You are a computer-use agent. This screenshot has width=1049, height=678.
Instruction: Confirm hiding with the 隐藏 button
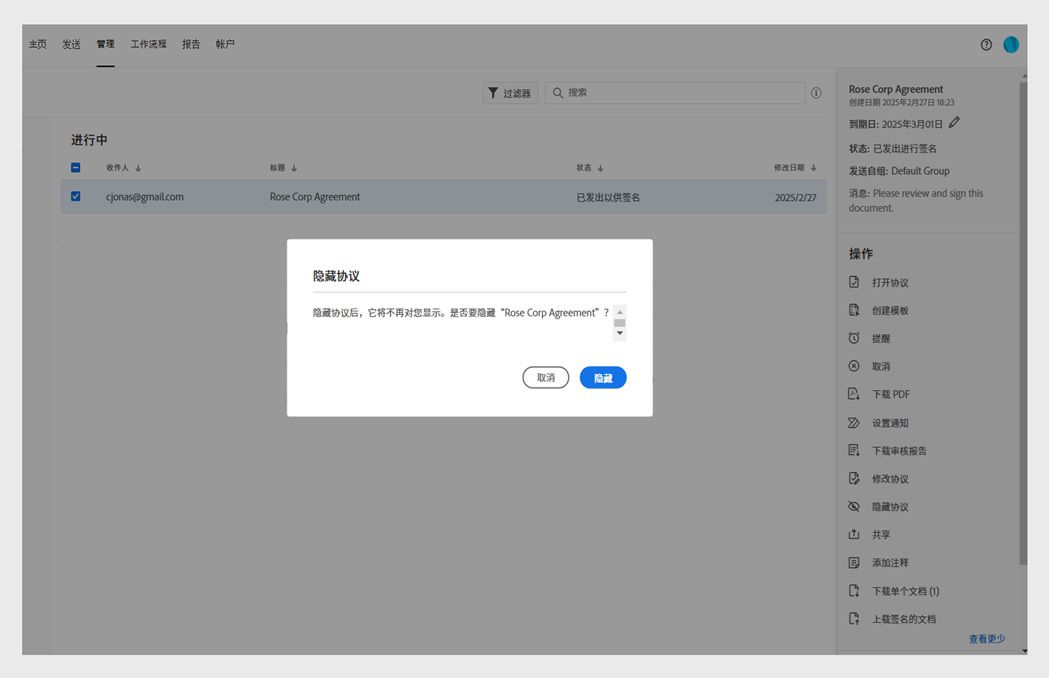[603, 377]
